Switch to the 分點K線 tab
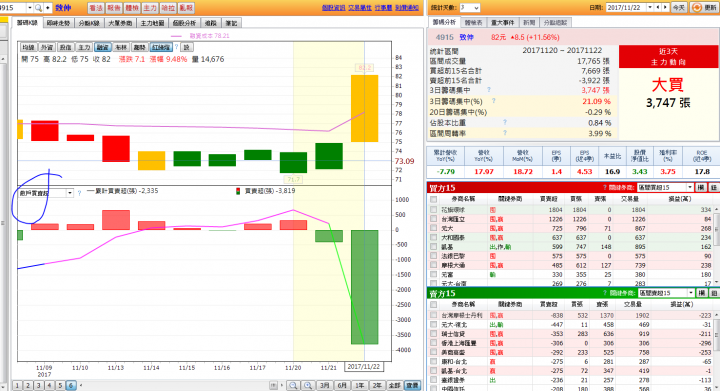 (89, 23)
